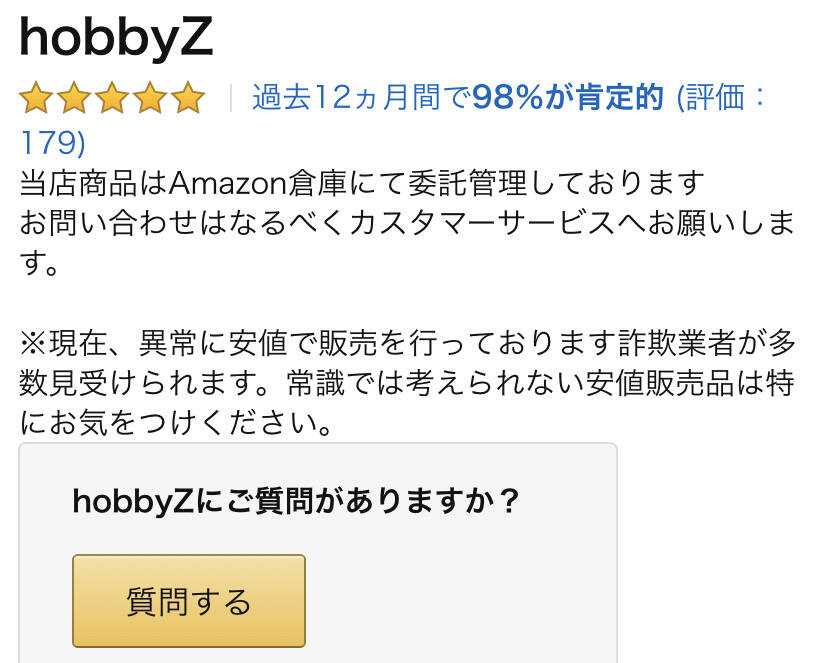Click the fourth gold rating star
The height and width of the screenshot is (663, 828).
[x=149, y=98]
